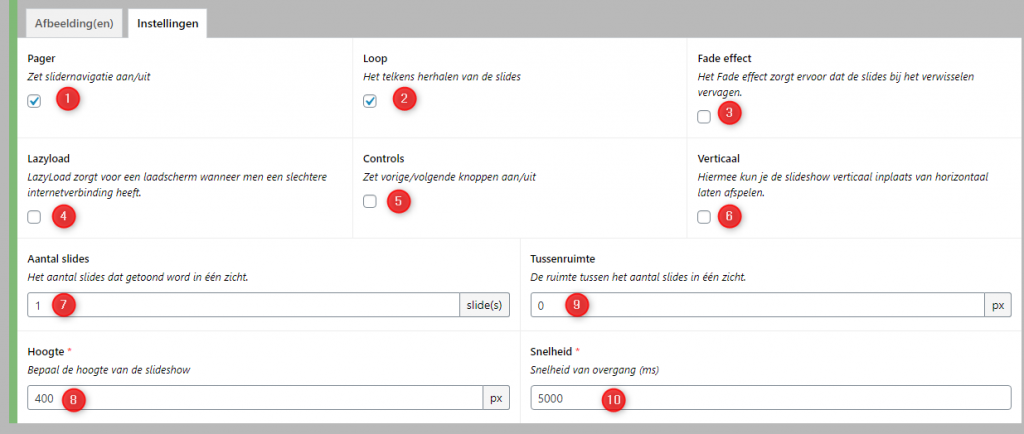
Task: Select the Instellingen tab
Action: click(167, 22)
